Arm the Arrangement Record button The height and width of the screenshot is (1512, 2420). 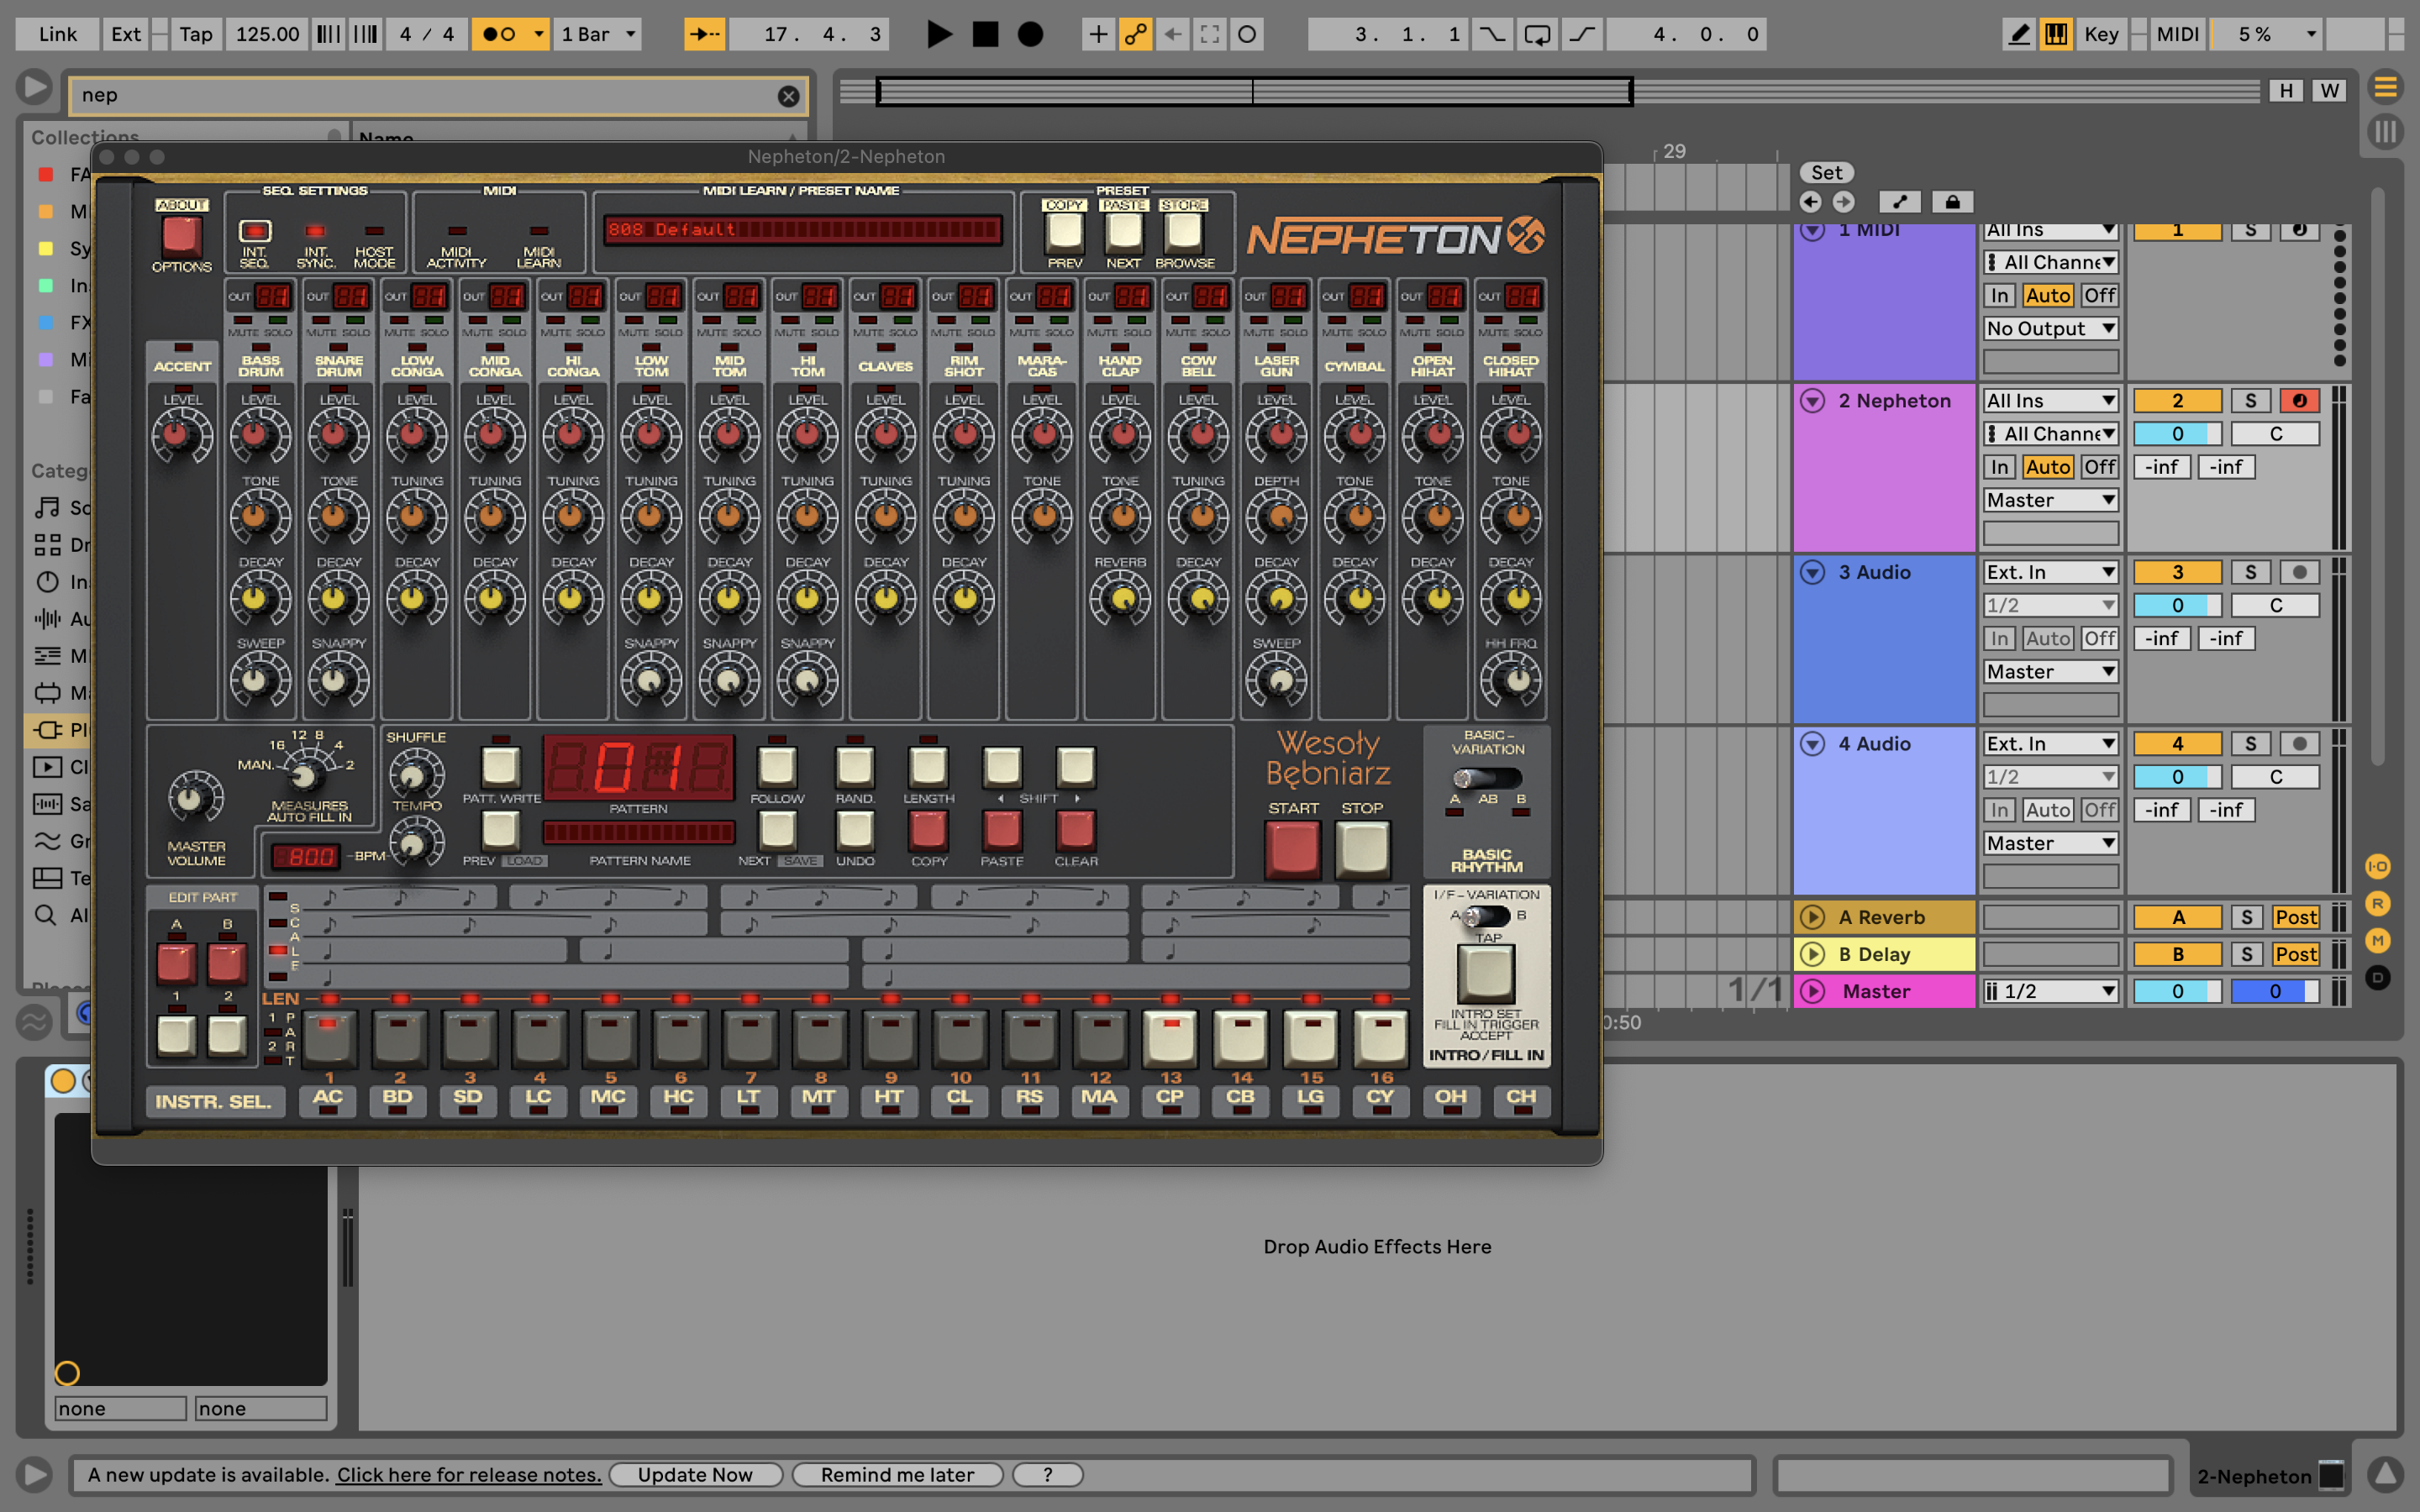(1030, 34)
